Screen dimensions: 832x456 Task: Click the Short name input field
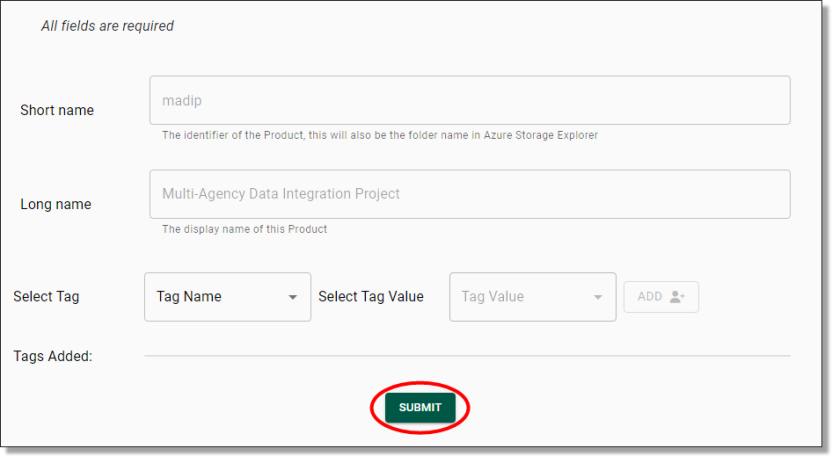[x=470, y=100]
